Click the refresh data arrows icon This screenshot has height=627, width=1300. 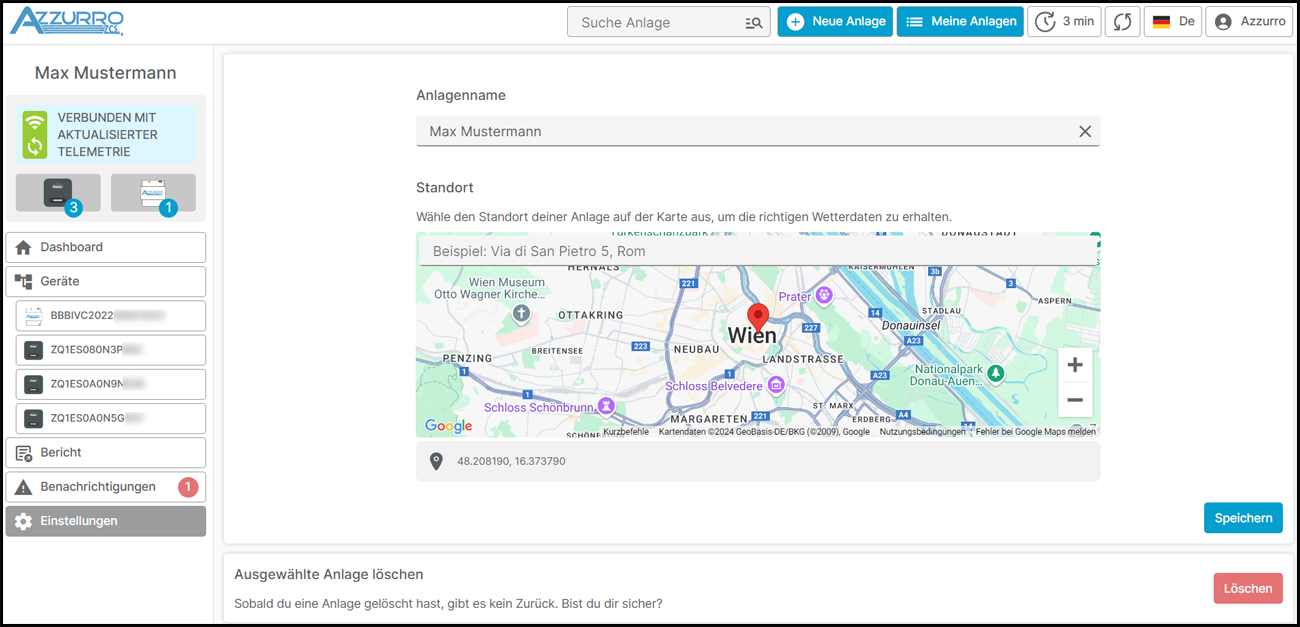pos(1122,22)
